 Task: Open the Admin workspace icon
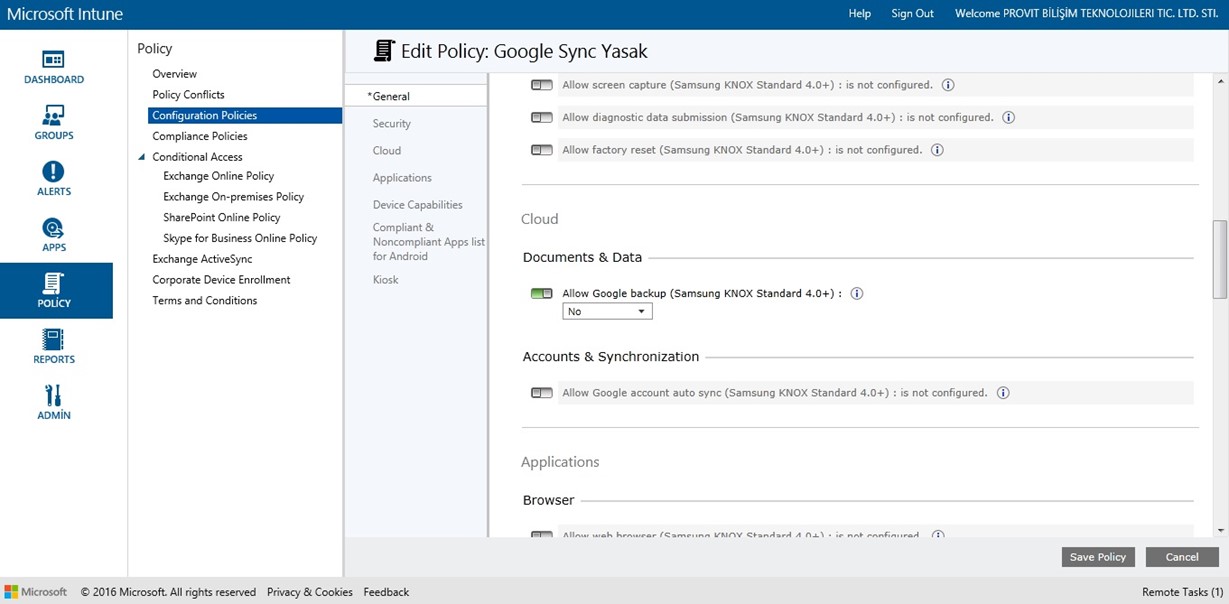coord(54,403)
